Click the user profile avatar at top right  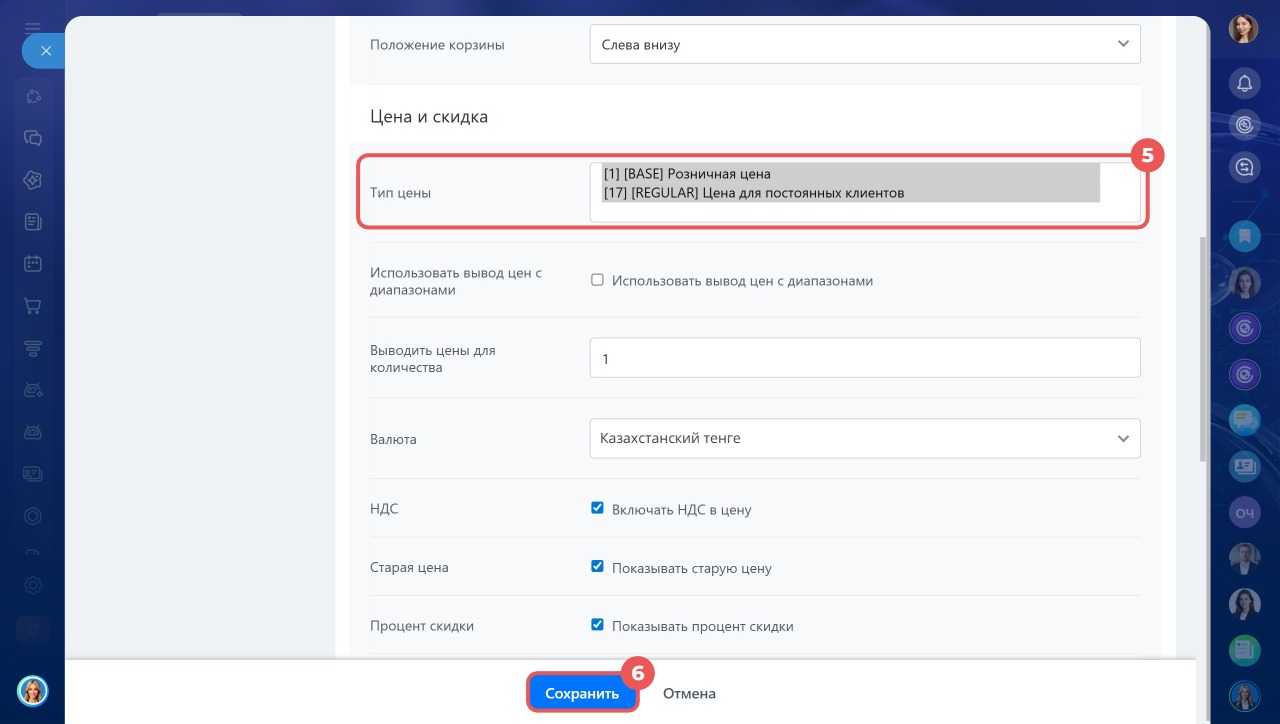(1243, 28)
